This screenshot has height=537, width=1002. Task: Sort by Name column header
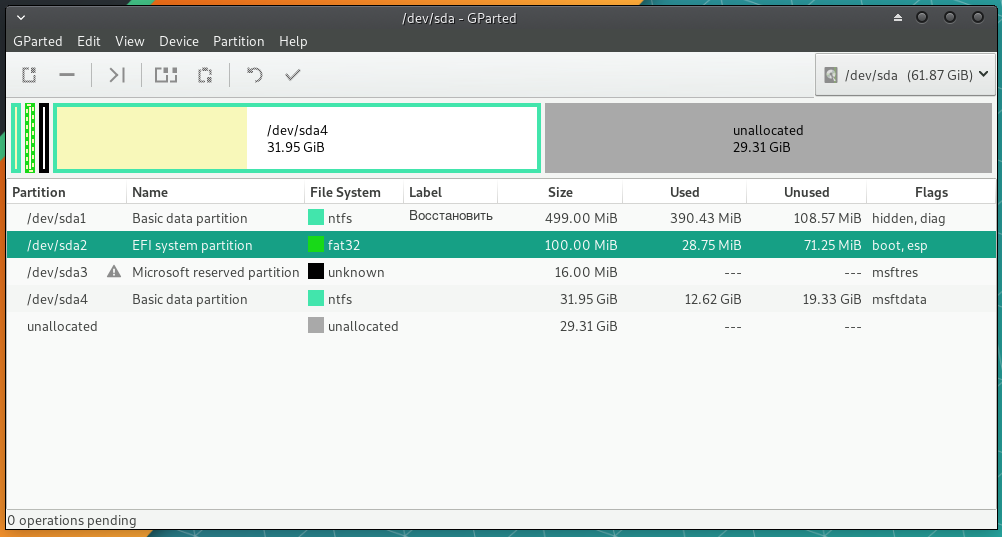tap(215, 192)
